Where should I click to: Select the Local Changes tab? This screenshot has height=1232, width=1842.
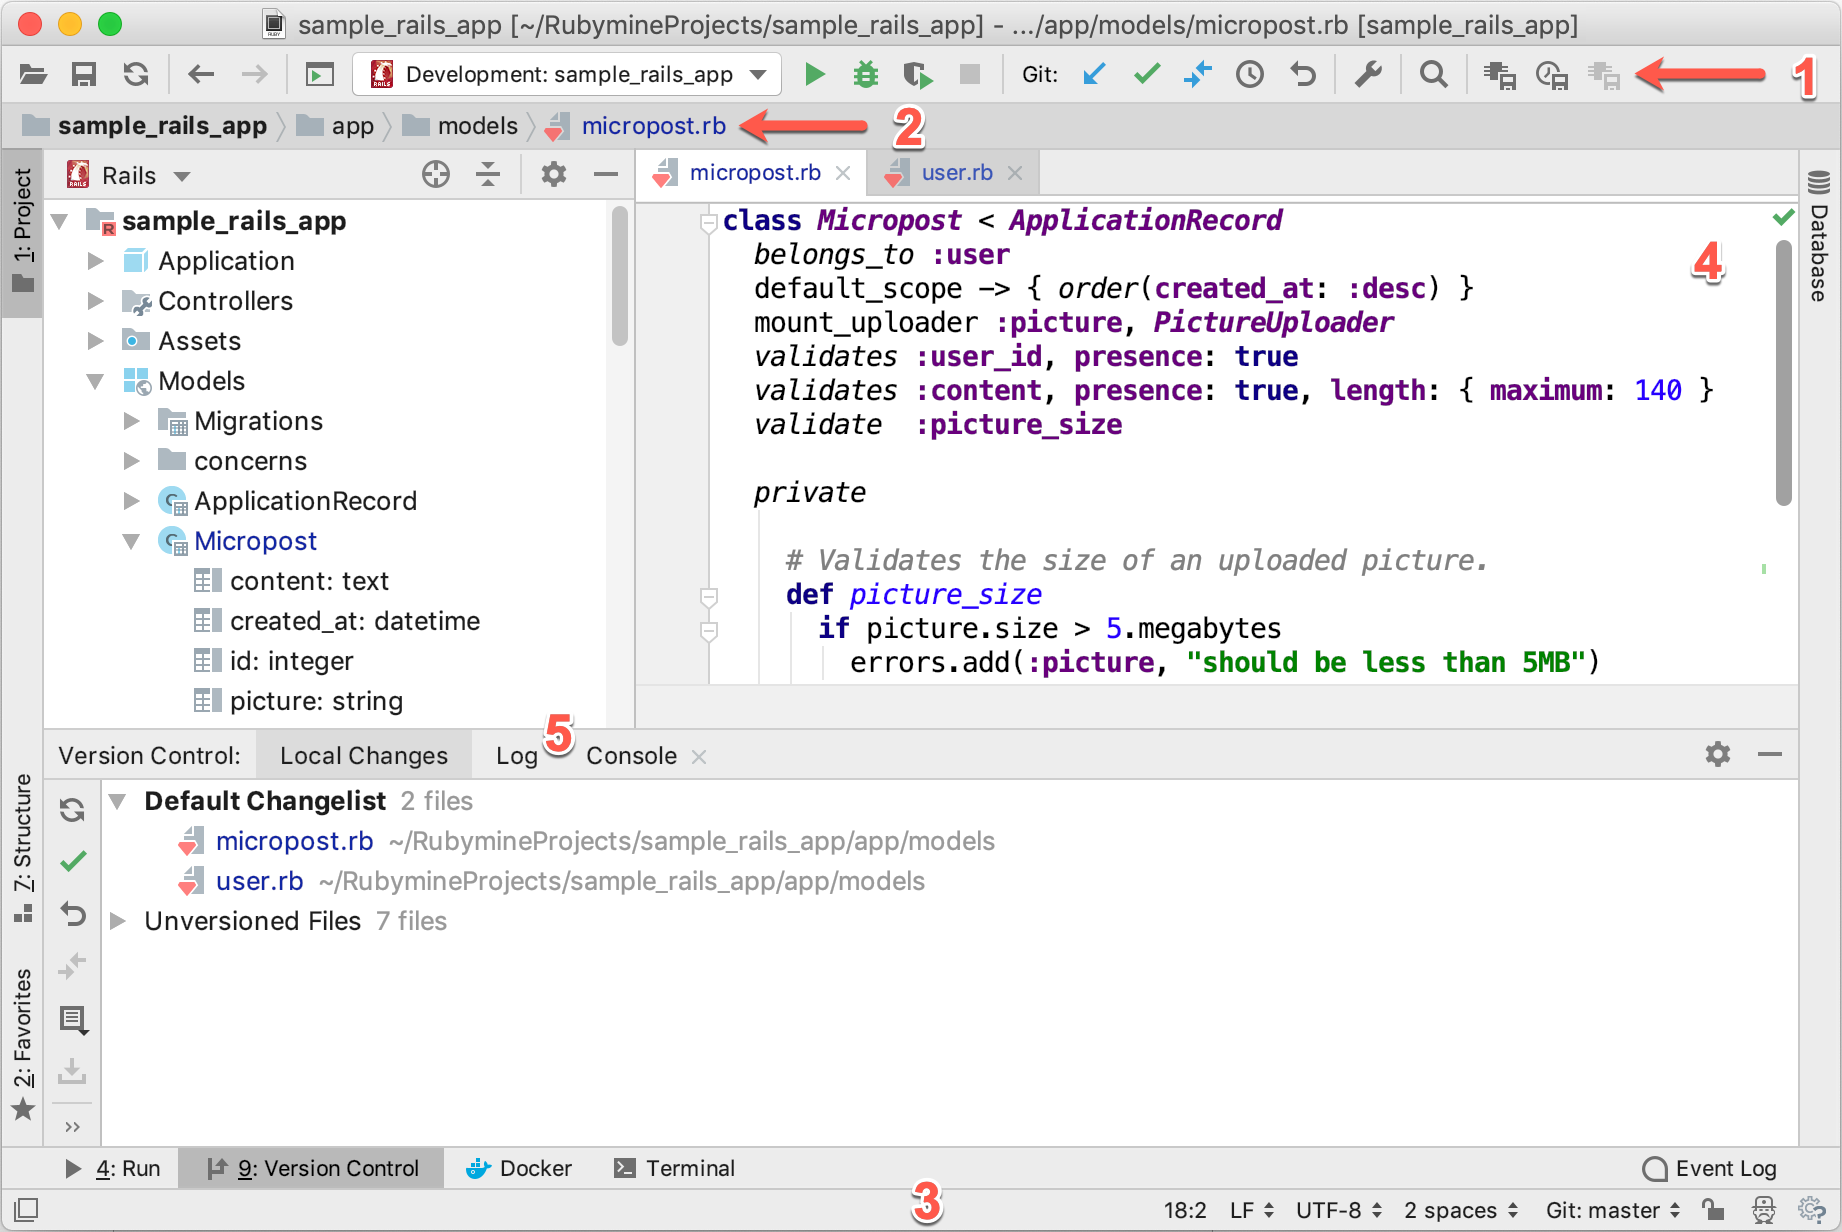pyautogui.click(x=364, y=756)
